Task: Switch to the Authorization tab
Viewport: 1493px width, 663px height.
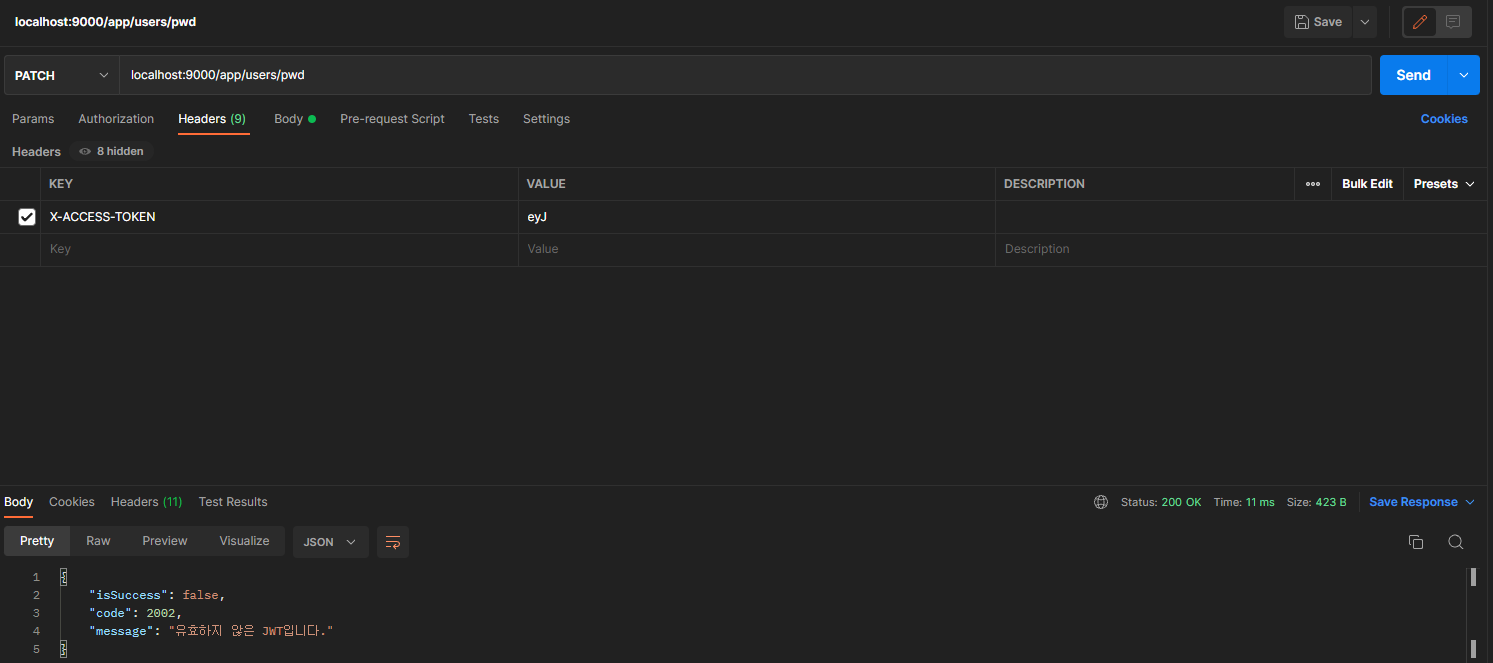Action: click(116, 119)
